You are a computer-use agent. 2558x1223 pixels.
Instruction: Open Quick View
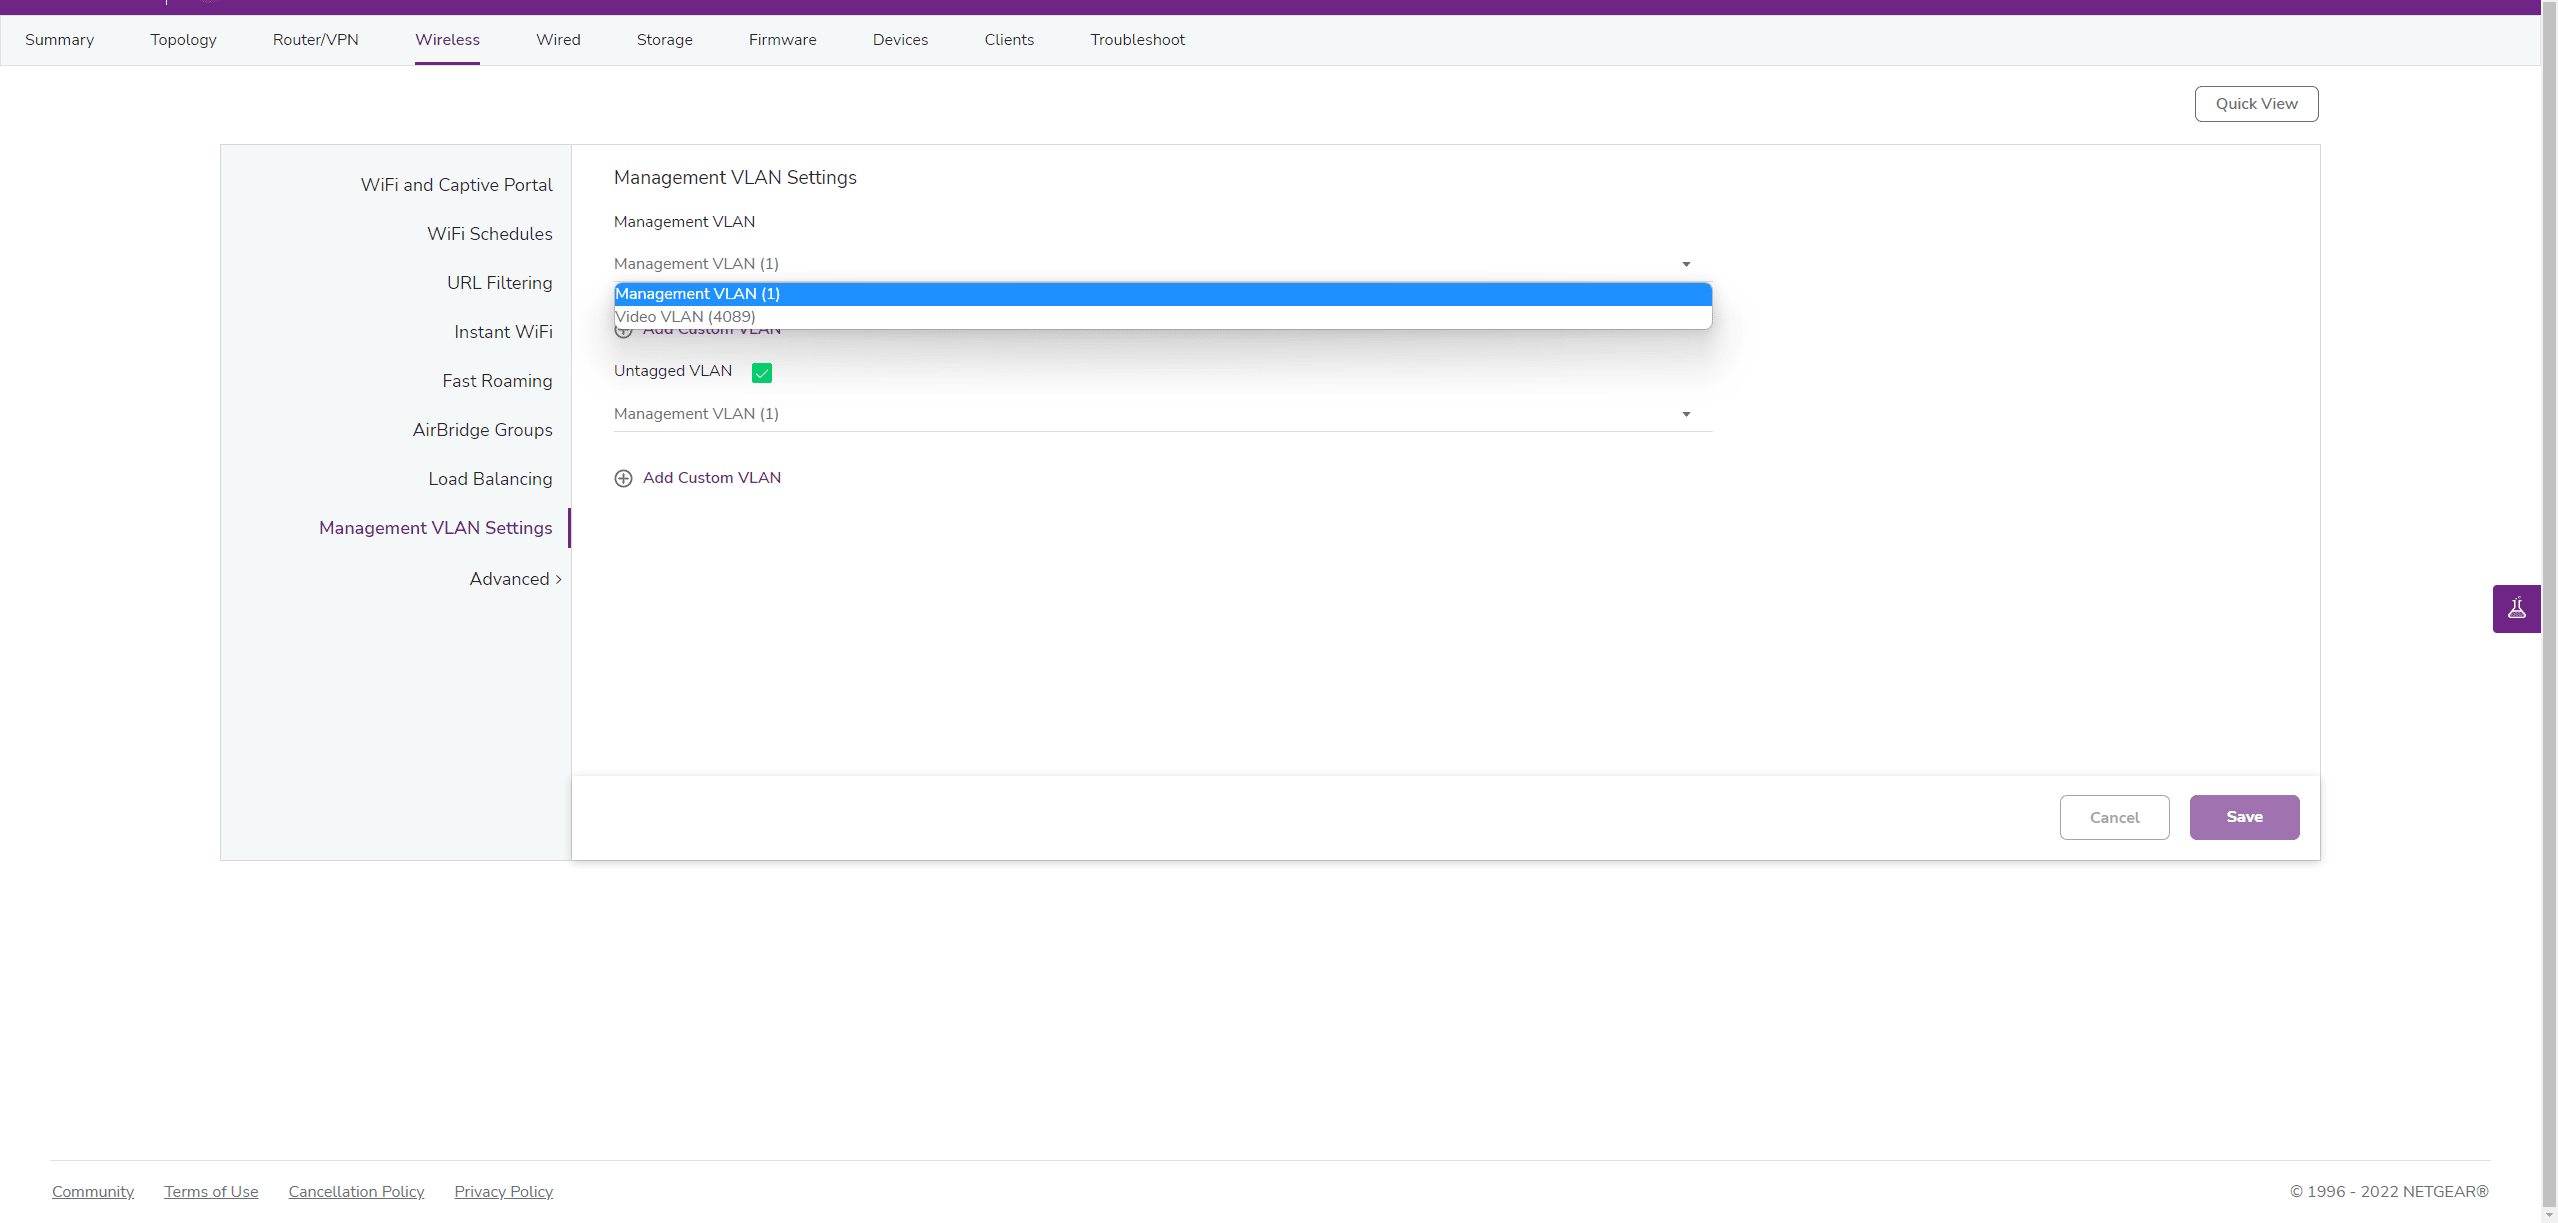point(2256,104)
